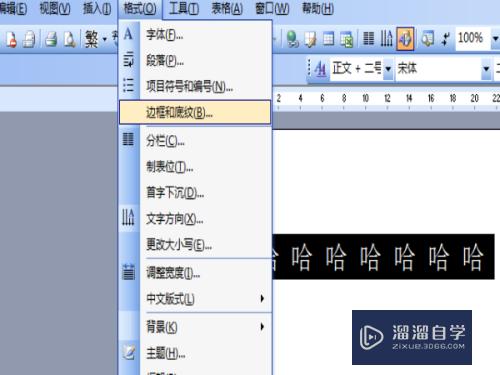Click the Show/Hide formatting marks icon
This screenshot has width=500, height=375.
click(x=445, y=39)
